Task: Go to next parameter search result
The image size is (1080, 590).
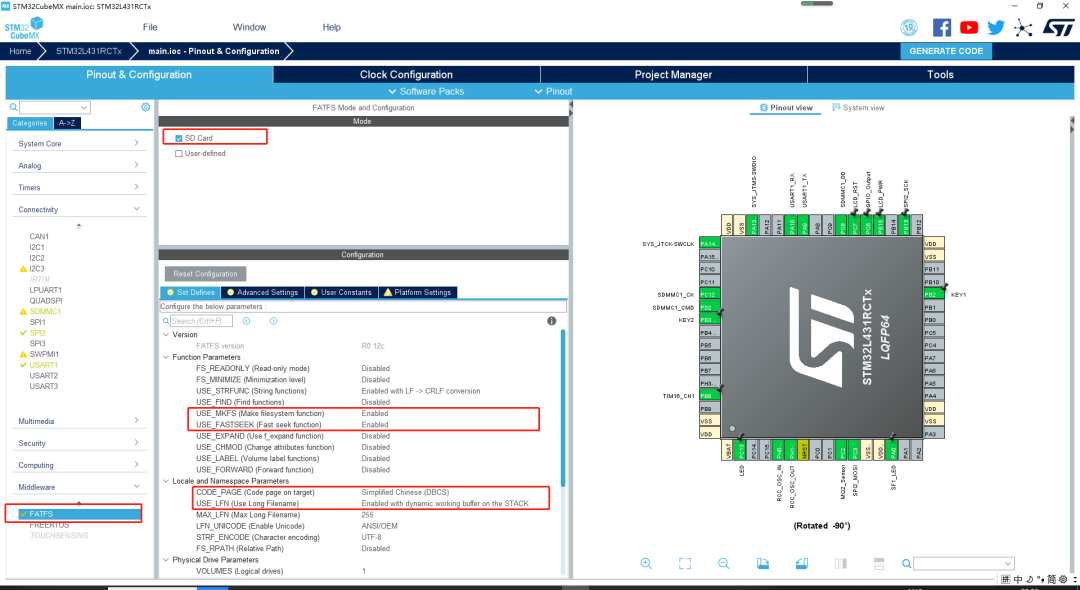Action: pyautogui.click(x=273, y=321)
